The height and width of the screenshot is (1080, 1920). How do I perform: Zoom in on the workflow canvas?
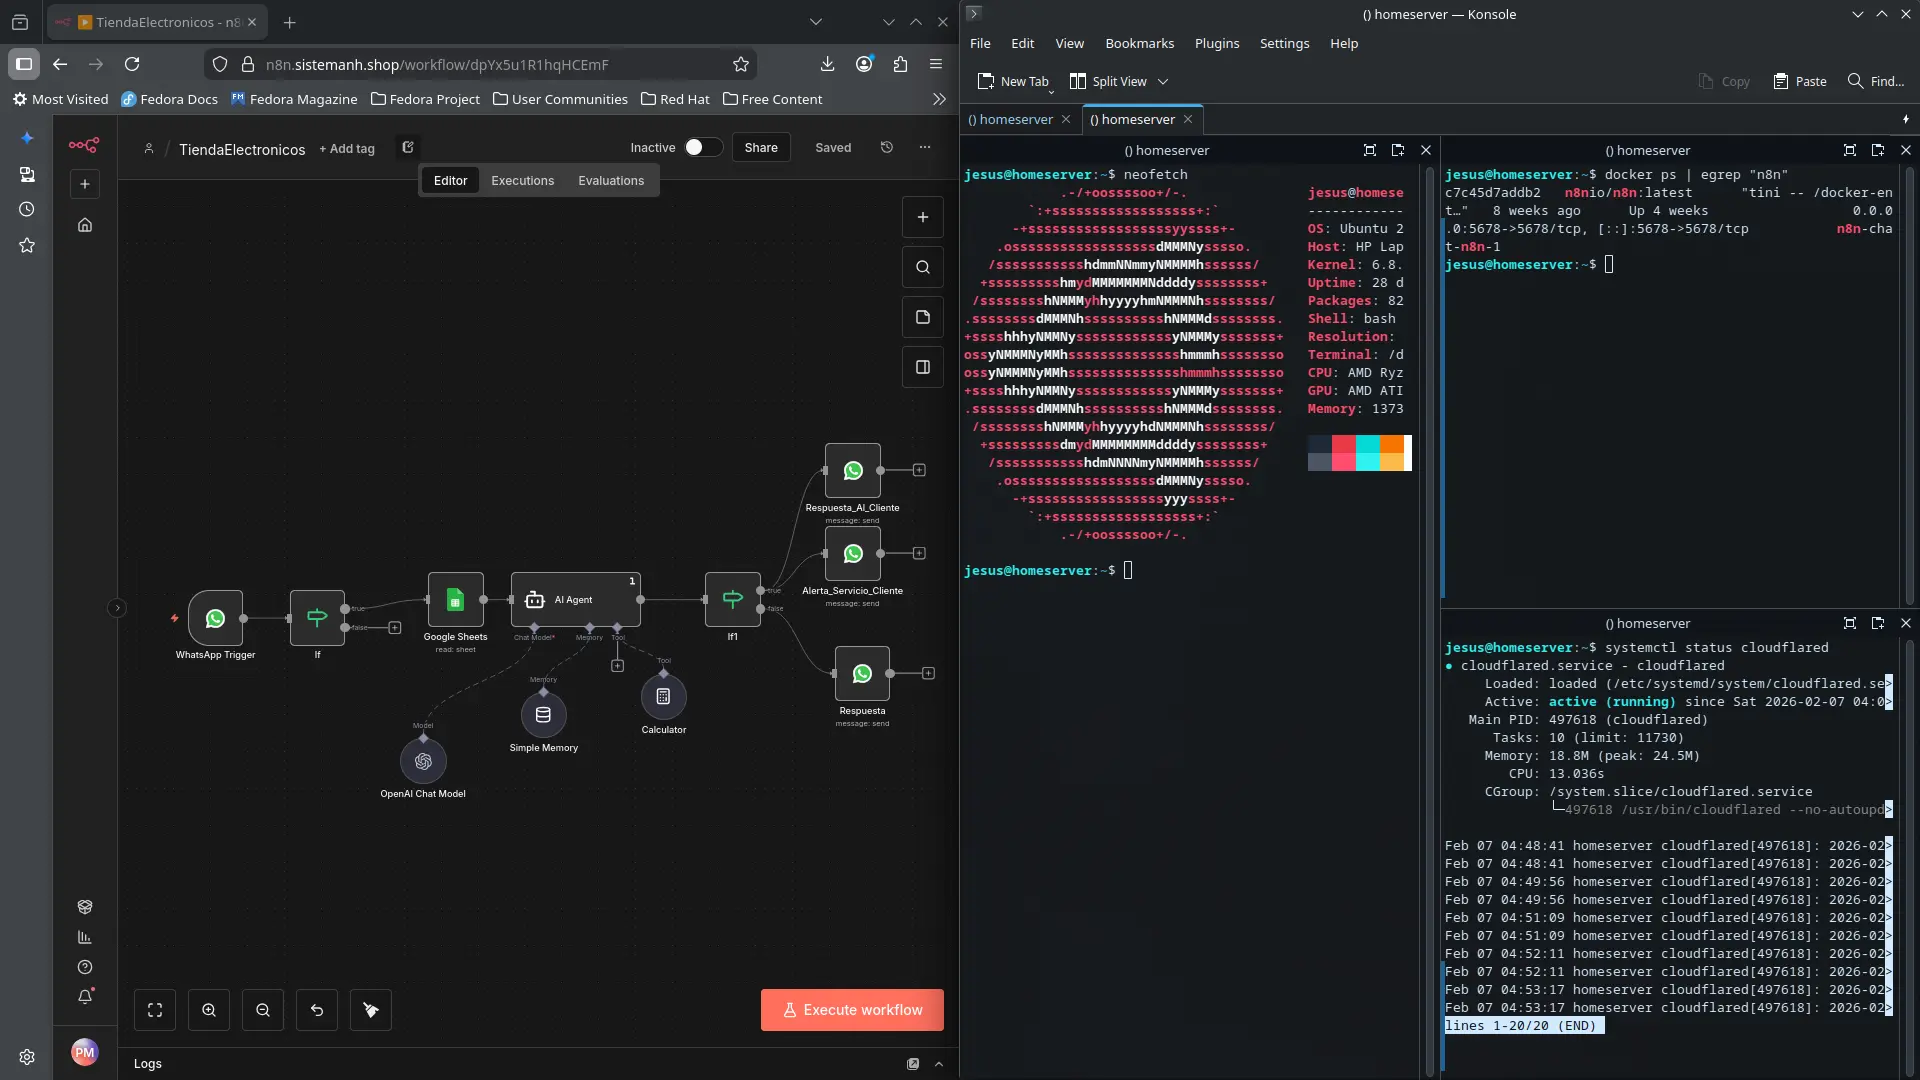pos(209,1009)
